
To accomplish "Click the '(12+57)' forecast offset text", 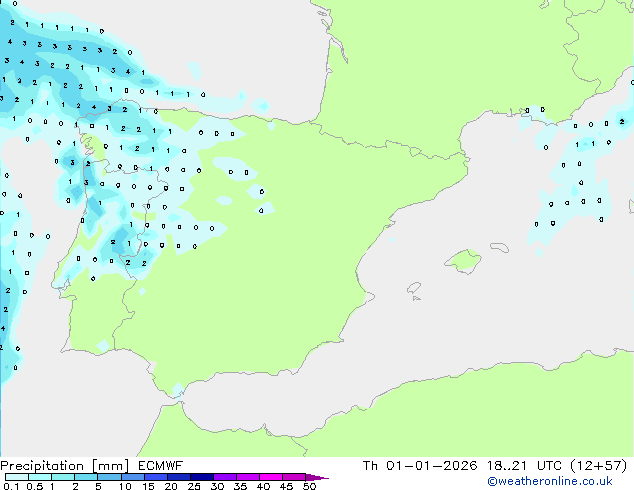I will tap(599, 466).
